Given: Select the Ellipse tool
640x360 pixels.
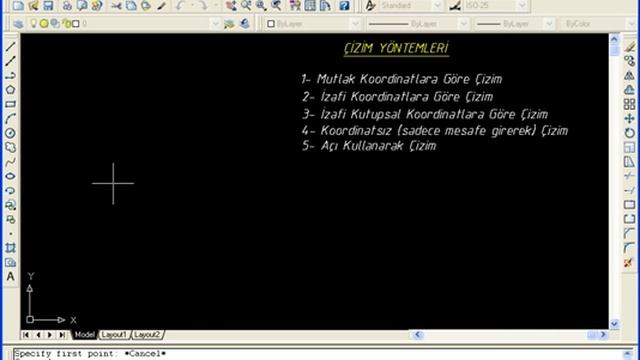Looking at the screenshot, I should [10, 176].
